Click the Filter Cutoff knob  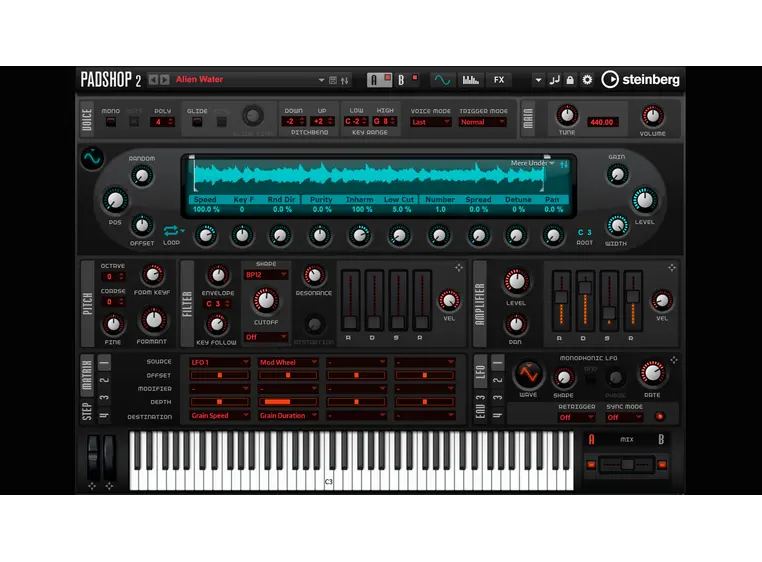point(266,300)
